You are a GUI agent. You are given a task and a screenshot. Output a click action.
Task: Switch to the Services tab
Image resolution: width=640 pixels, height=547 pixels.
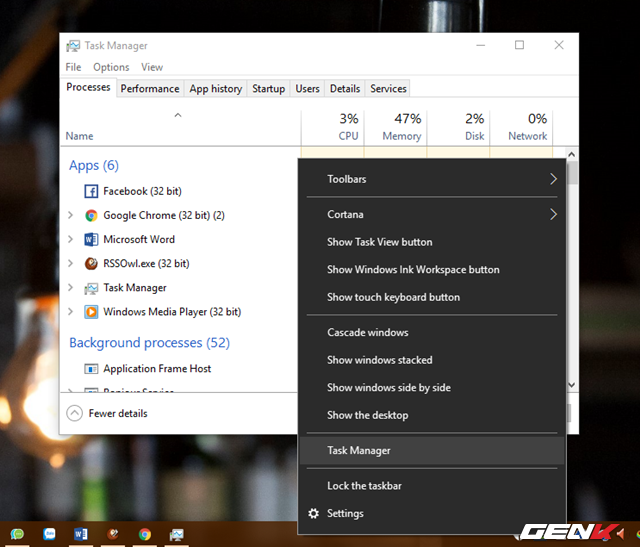pos(388,89)
